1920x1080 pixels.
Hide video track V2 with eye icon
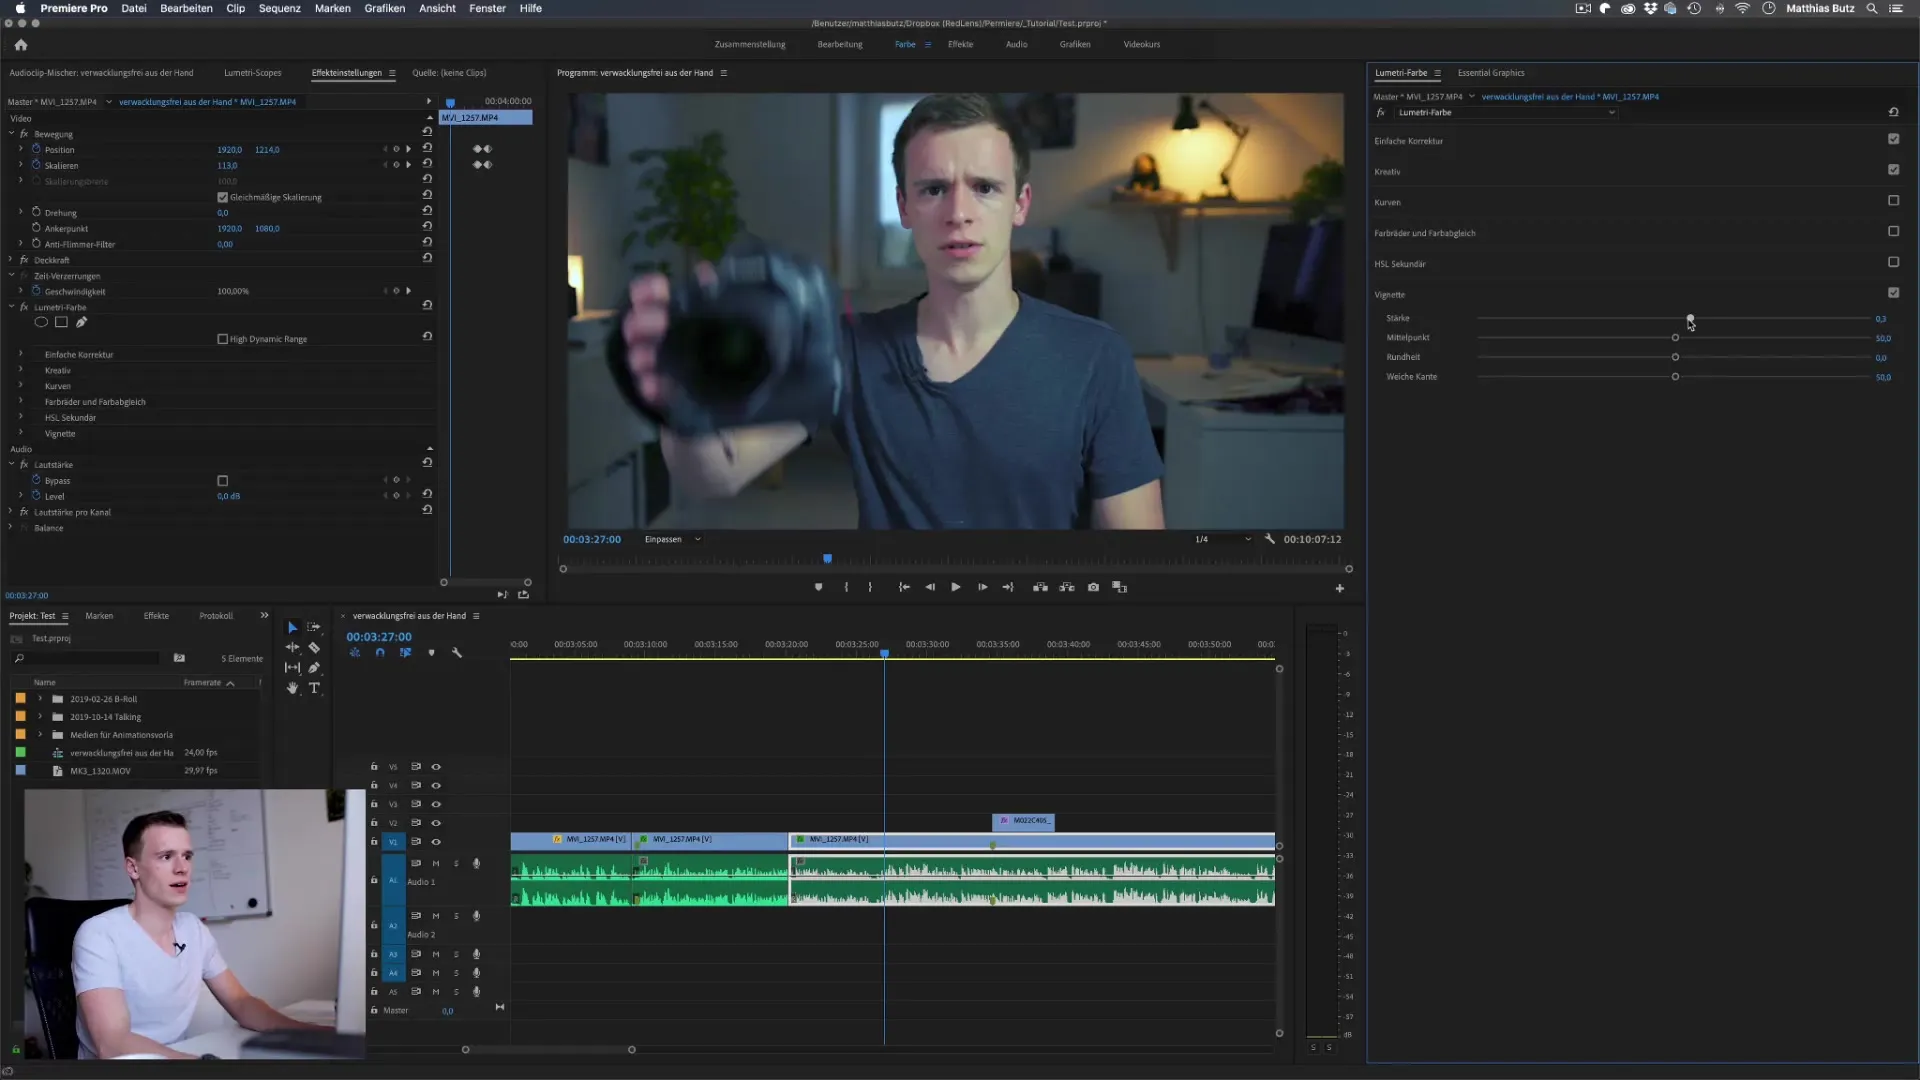[436, 823]
